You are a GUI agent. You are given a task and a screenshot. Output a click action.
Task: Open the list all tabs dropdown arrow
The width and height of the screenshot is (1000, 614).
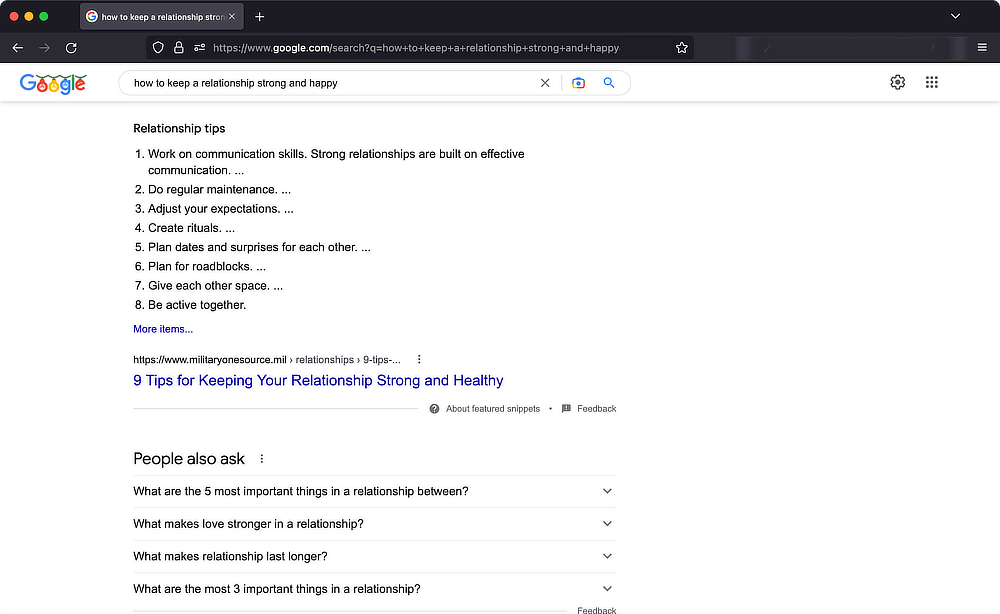coord(955,16)
